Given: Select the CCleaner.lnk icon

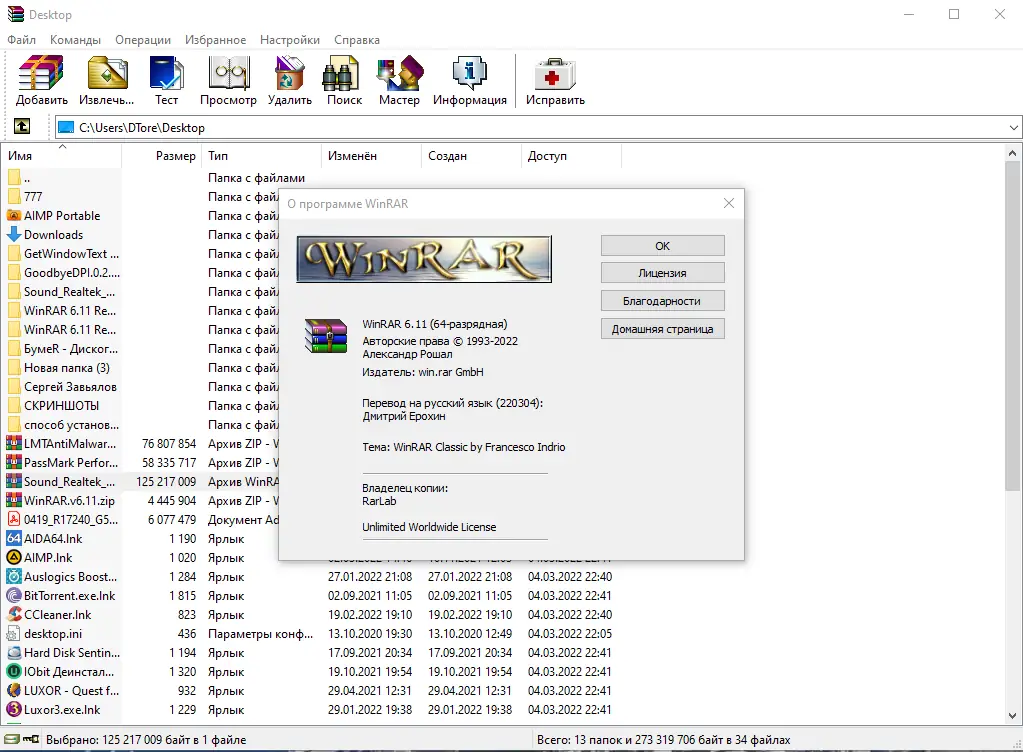Looking at the screenshot, I should (x=14, y=614).
